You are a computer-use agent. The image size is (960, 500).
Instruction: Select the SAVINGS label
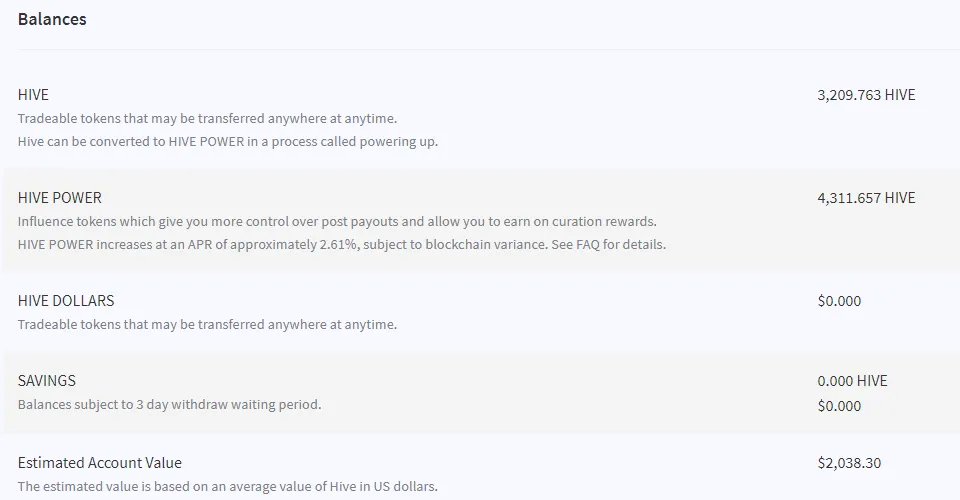47,381
